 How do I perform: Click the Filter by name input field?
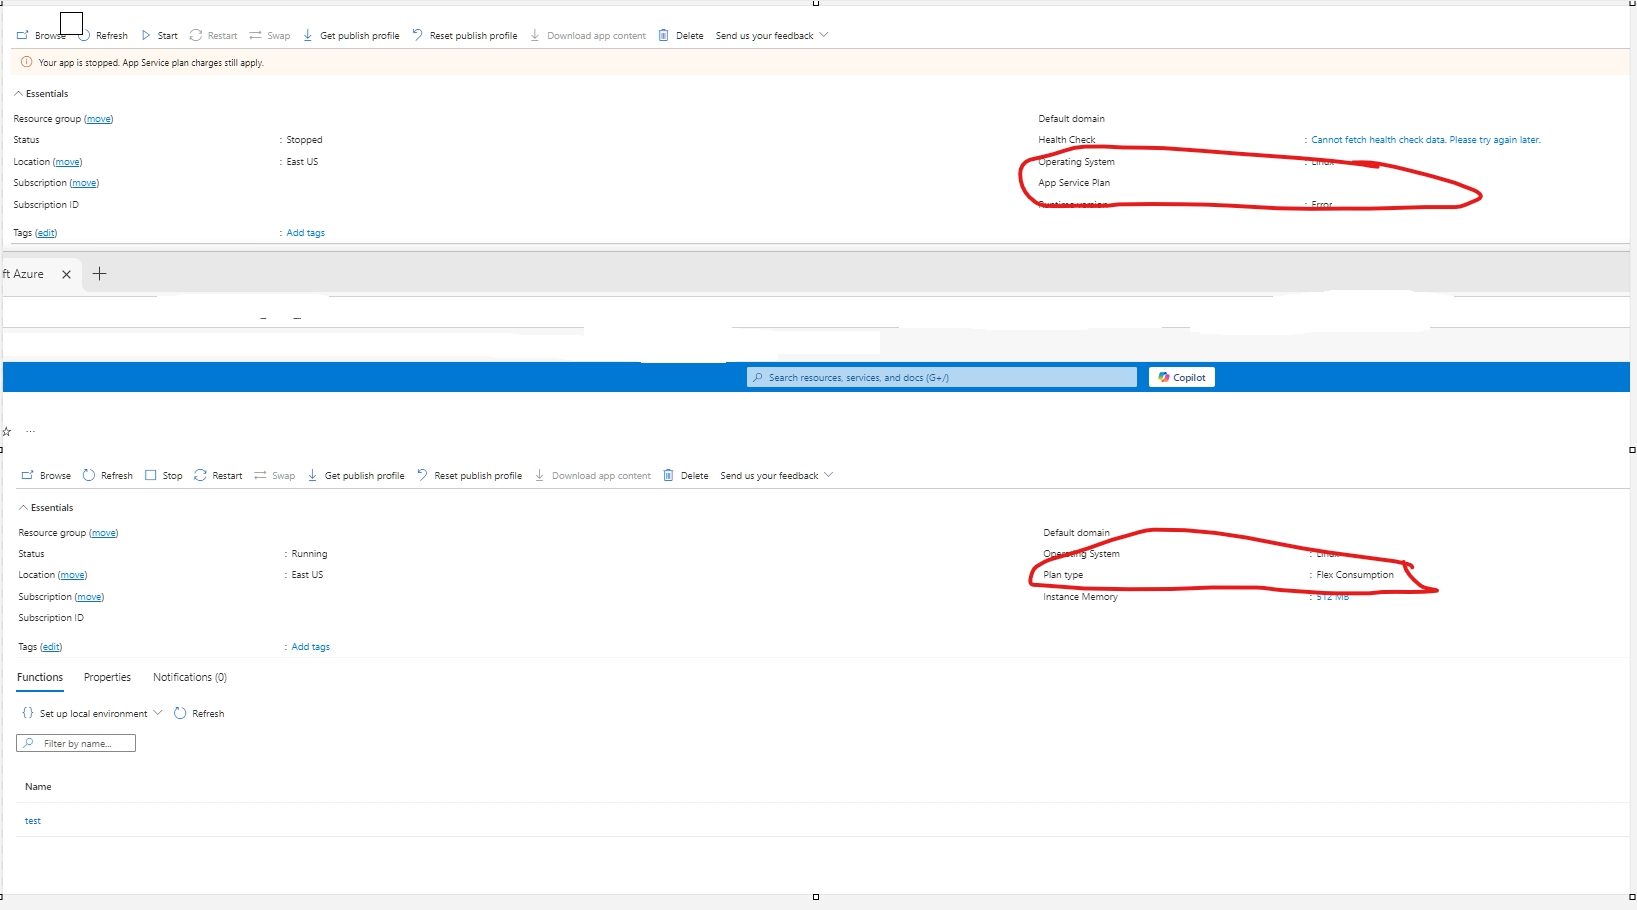click(x=76, y=743)
